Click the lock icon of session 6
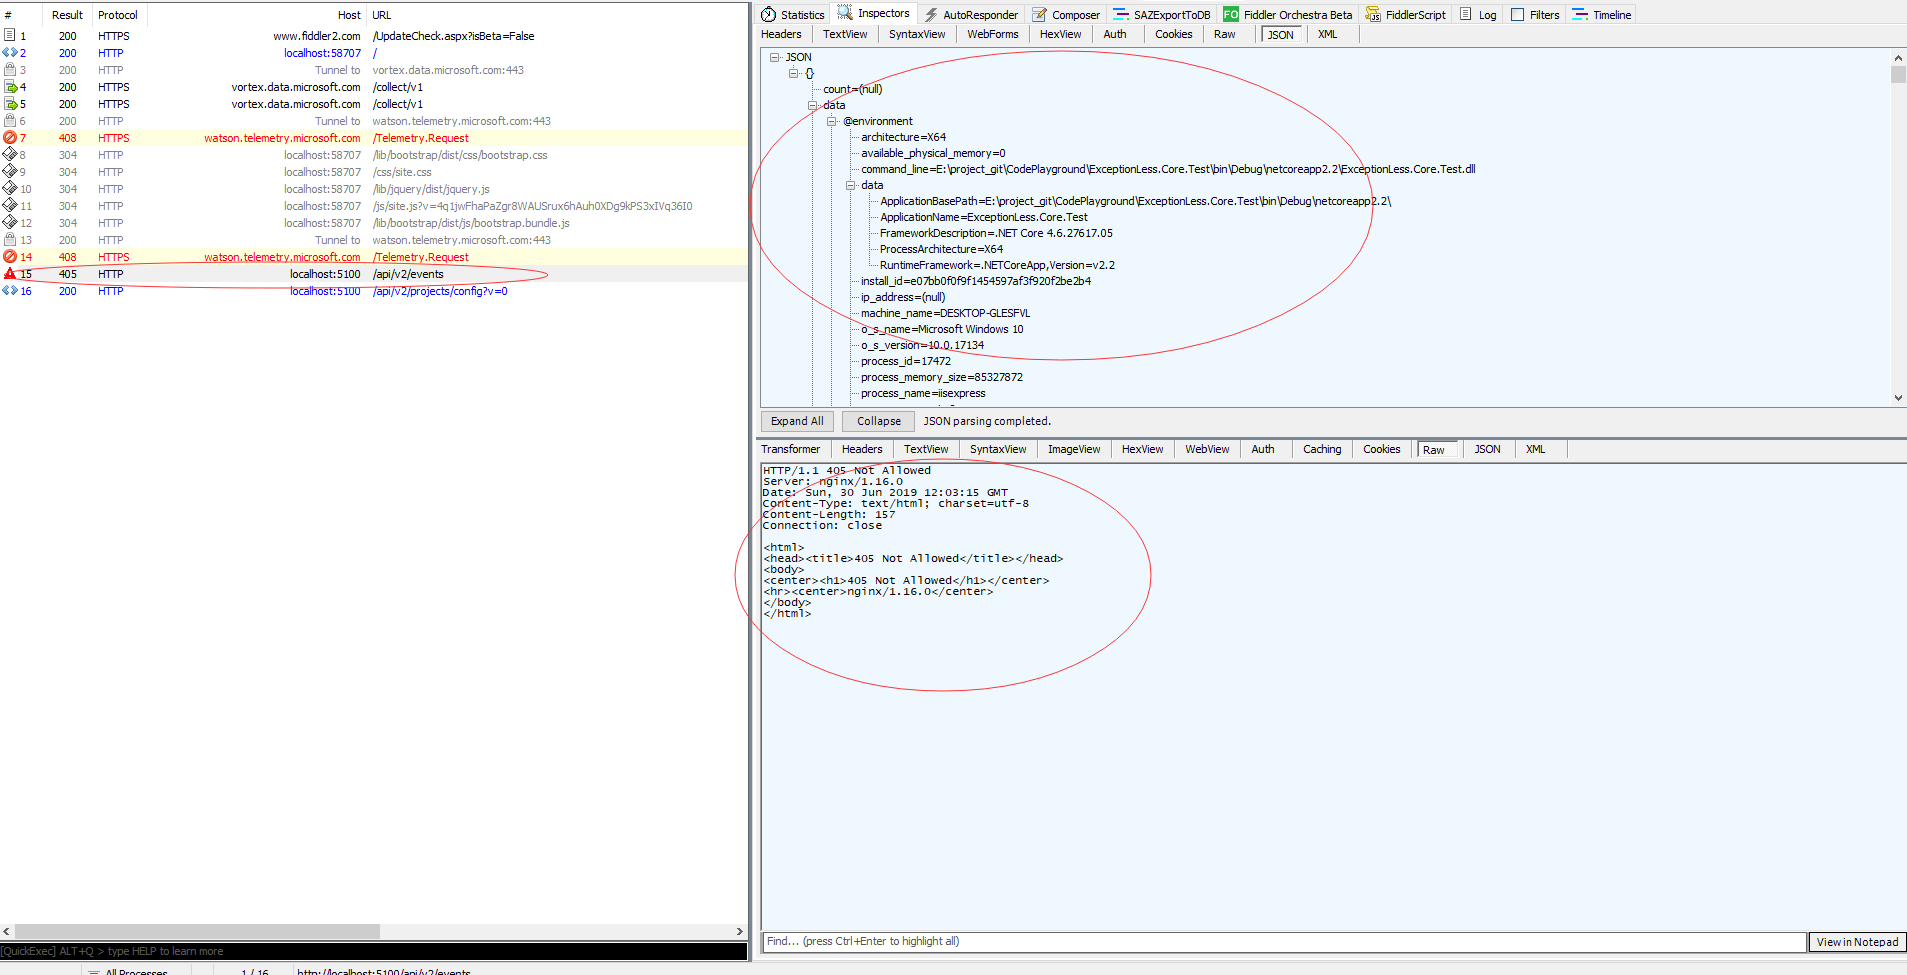 [x=9, y=120]
